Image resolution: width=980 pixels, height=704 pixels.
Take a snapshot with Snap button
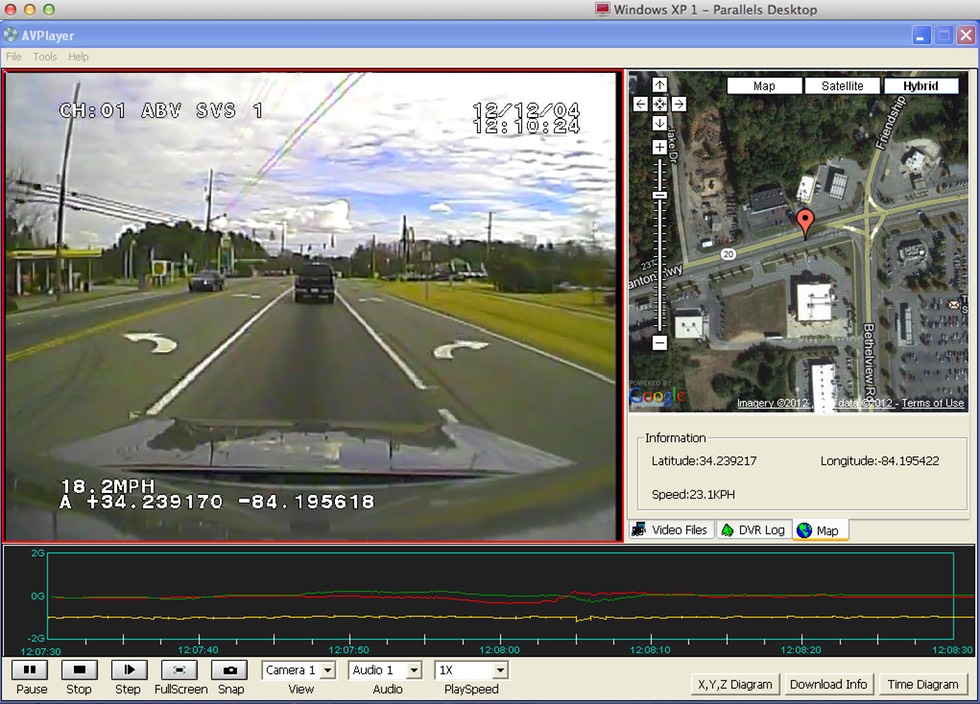point(230,670)
